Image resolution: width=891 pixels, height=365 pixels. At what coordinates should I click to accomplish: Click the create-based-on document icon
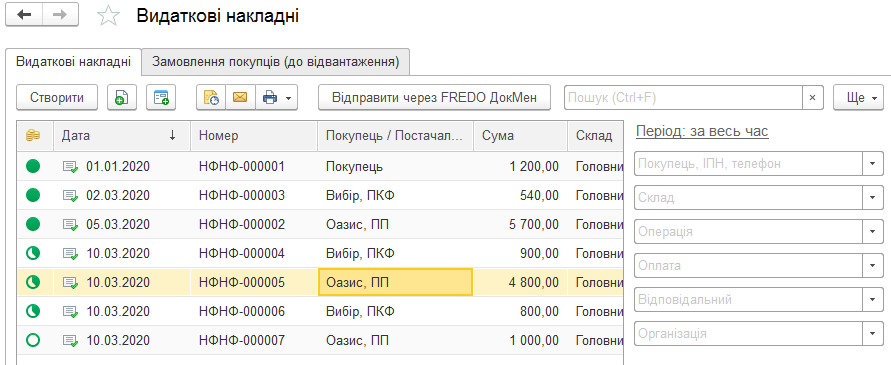[161, 98]
